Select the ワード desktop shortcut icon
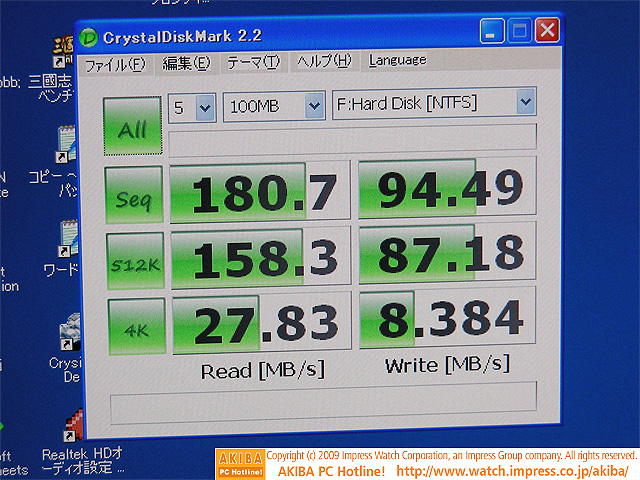This screenshot has width=640, height=480. 67,238
